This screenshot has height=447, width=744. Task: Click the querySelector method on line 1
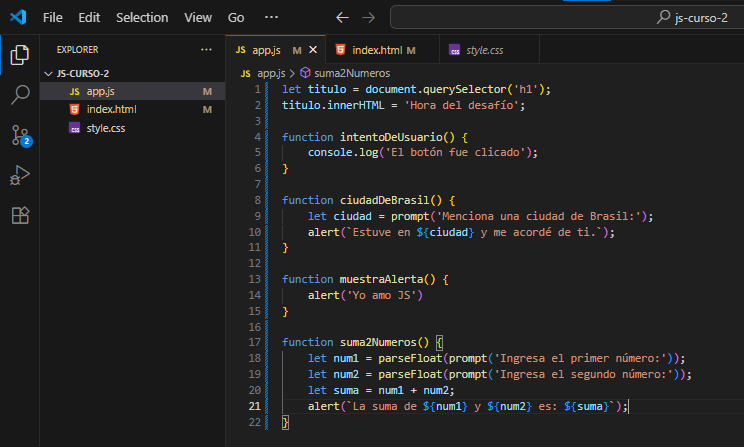[465, 89]
